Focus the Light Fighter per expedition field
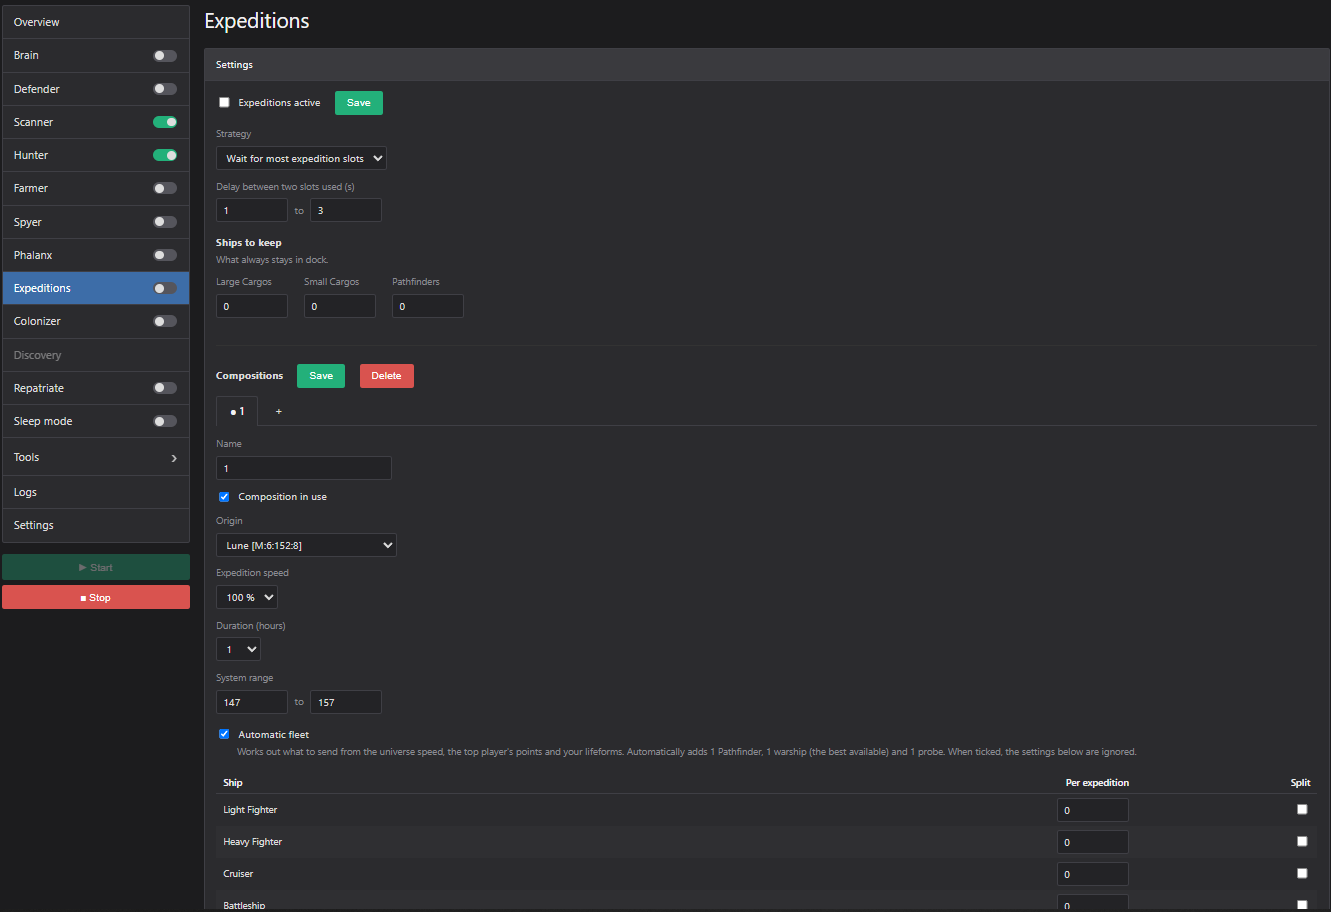 pos(1093,810)
